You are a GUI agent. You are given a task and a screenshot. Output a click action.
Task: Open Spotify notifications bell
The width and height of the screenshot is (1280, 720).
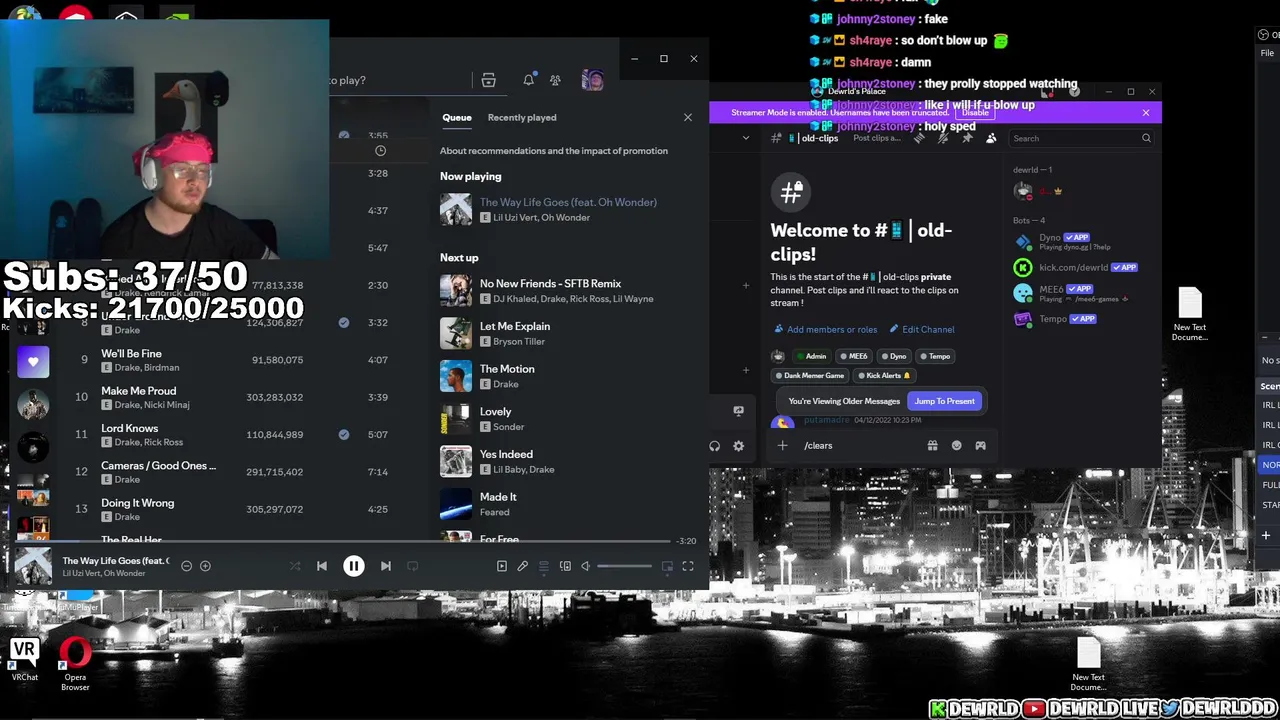tap(529, 80)
